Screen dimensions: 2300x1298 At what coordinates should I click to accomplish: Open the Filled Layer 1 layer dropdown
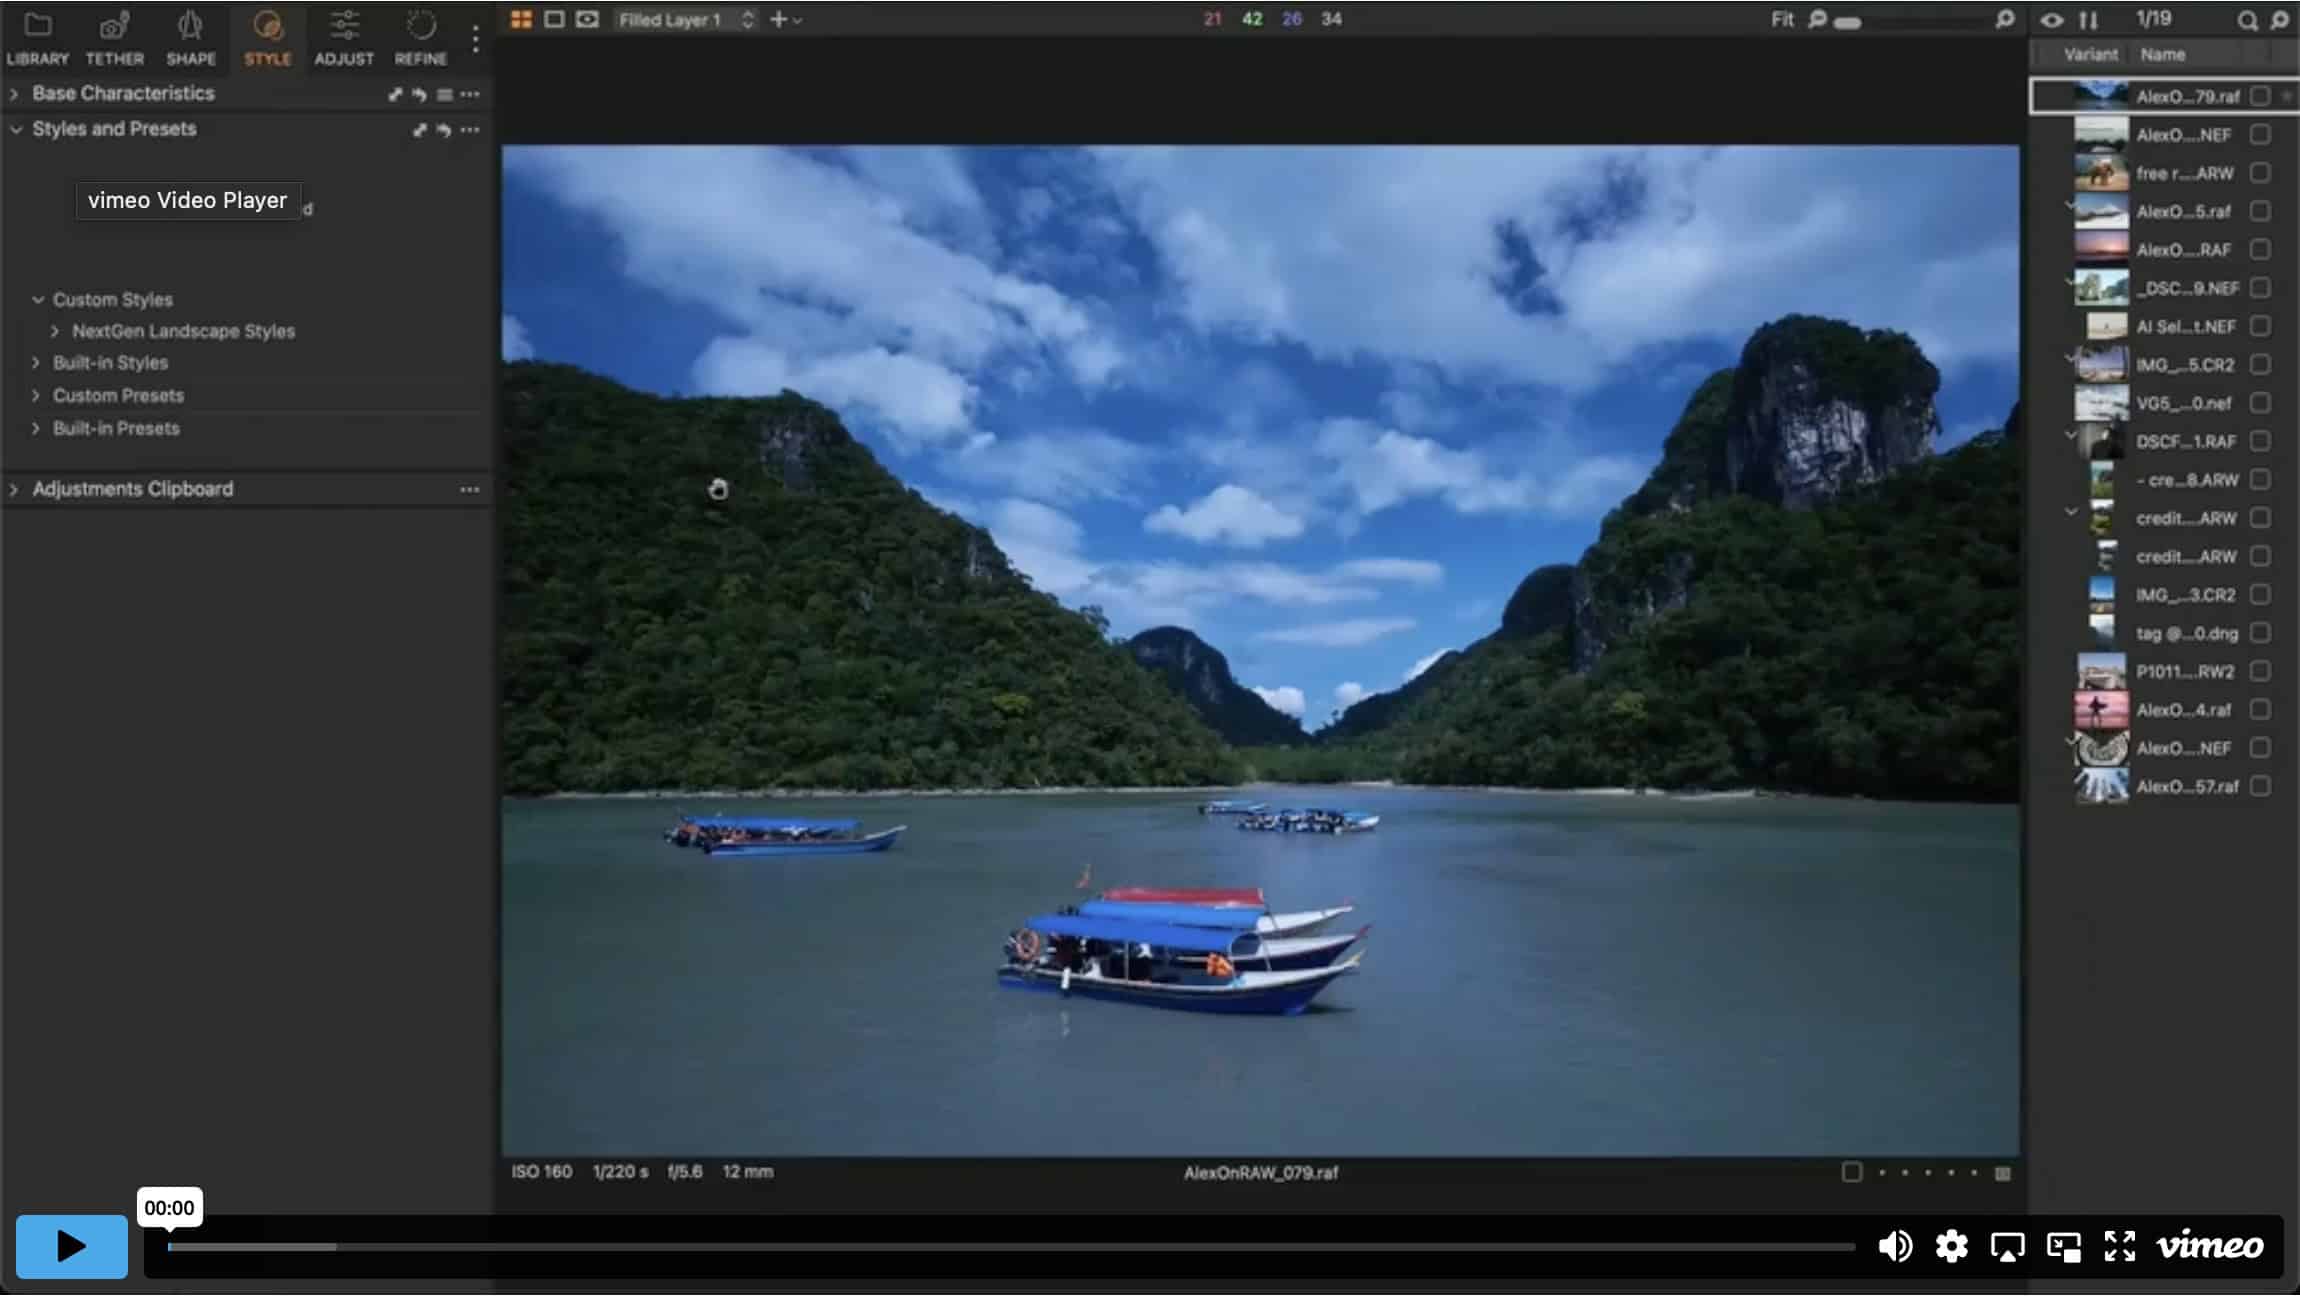(x=685, y=20)
